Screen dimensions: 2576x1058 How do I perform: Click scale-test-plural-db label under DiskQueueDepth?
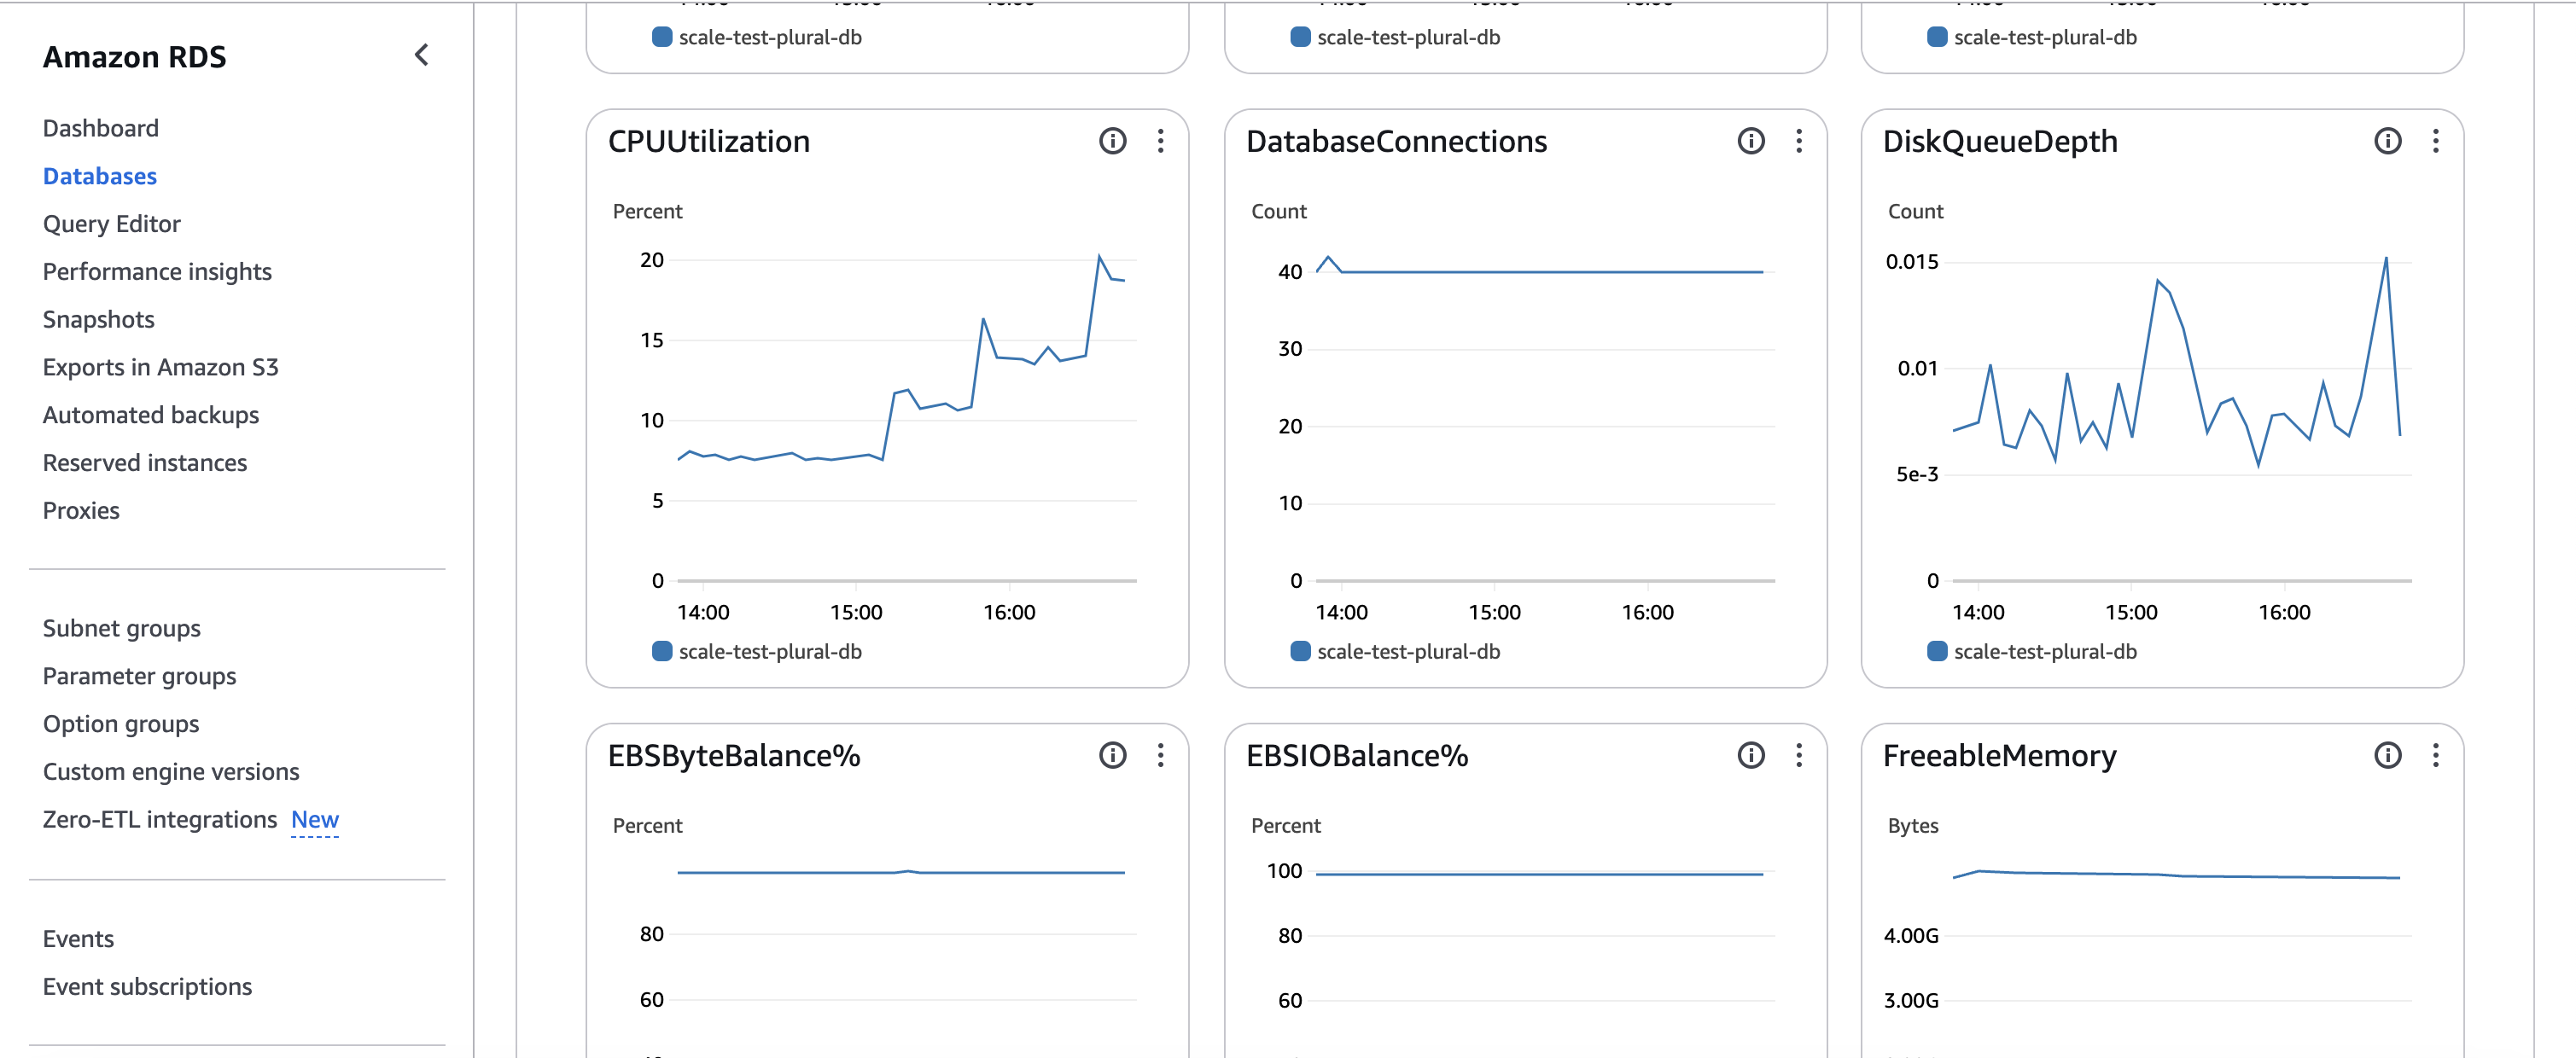pos(2045,651)
